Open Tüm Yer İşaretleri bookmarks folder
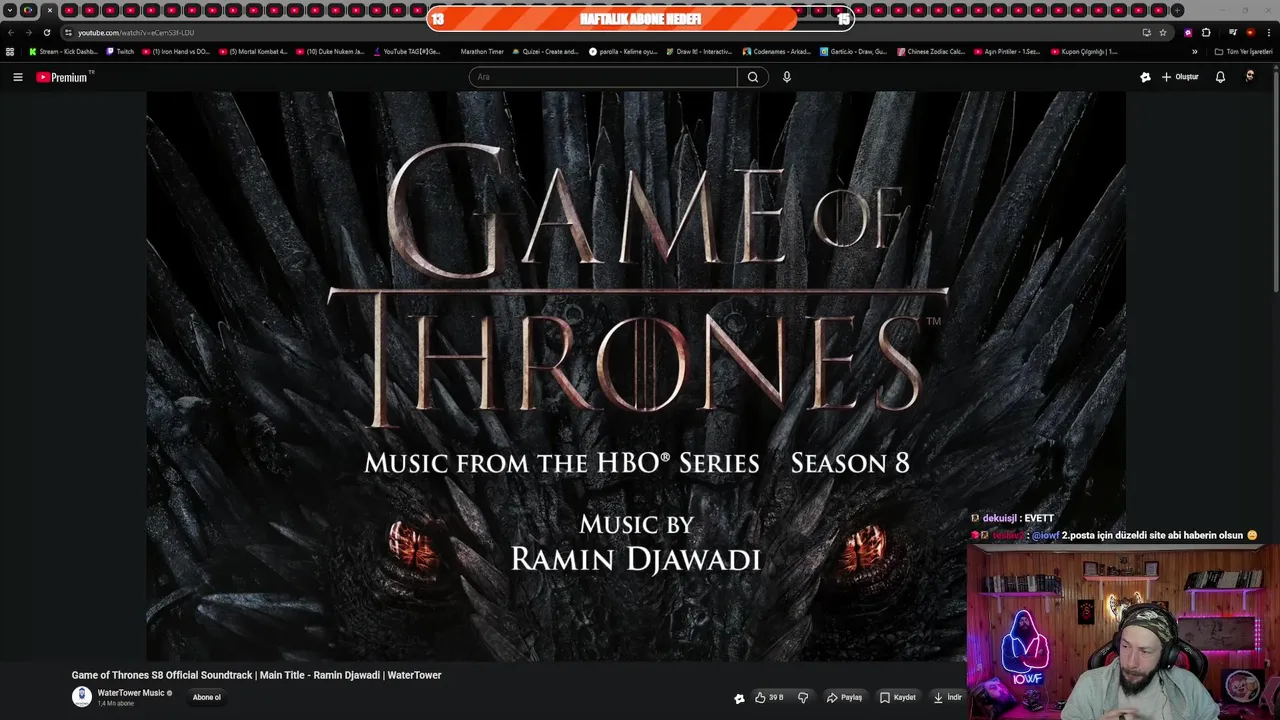Viewport: 1280px width, 720px height. coord(1243,52)
